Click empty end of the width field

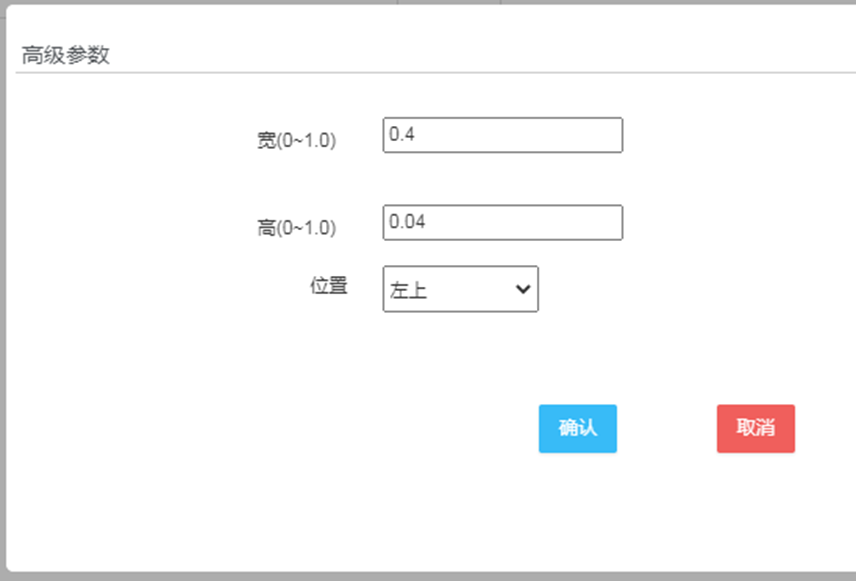pos(580,135)
